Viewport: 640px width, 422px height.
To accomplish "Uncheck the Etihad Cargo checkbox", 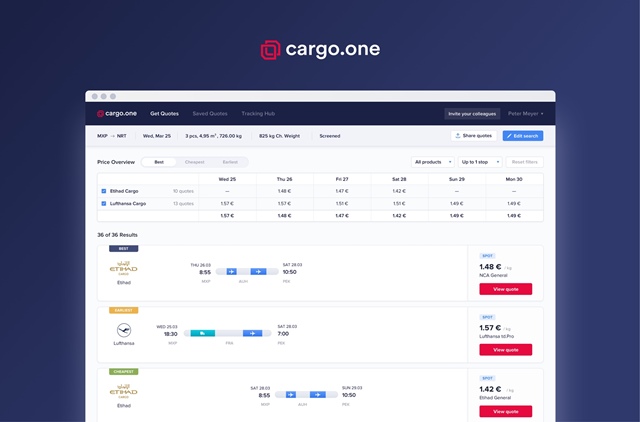I will click(104, 190).
